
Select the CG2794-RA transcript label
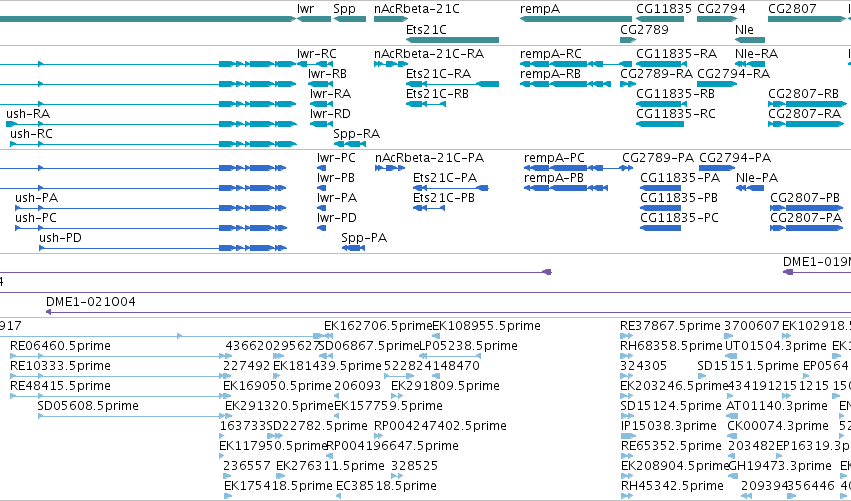(733, 74)
